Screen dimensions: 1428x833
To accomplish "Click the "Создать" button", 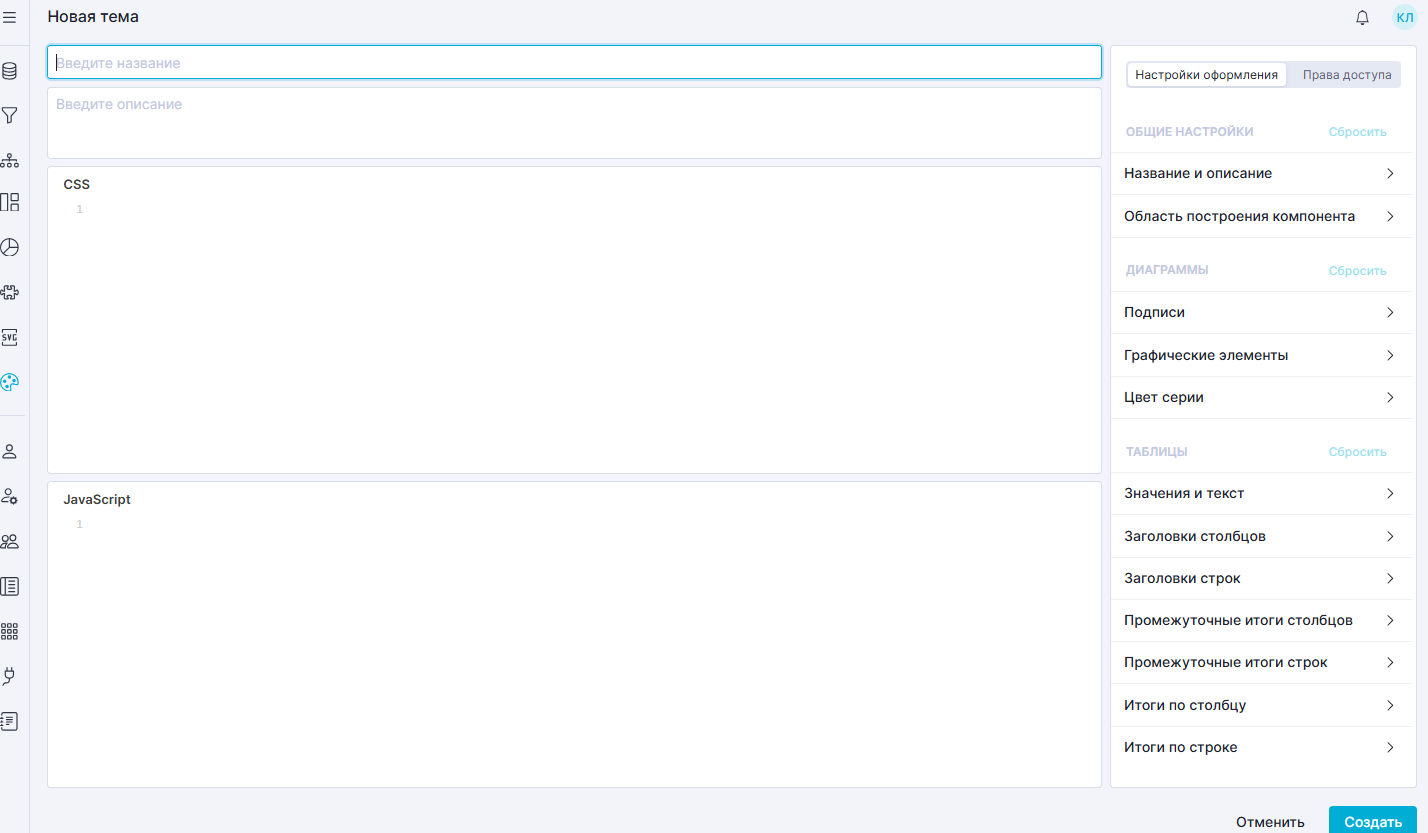I will coord(1372,821).
